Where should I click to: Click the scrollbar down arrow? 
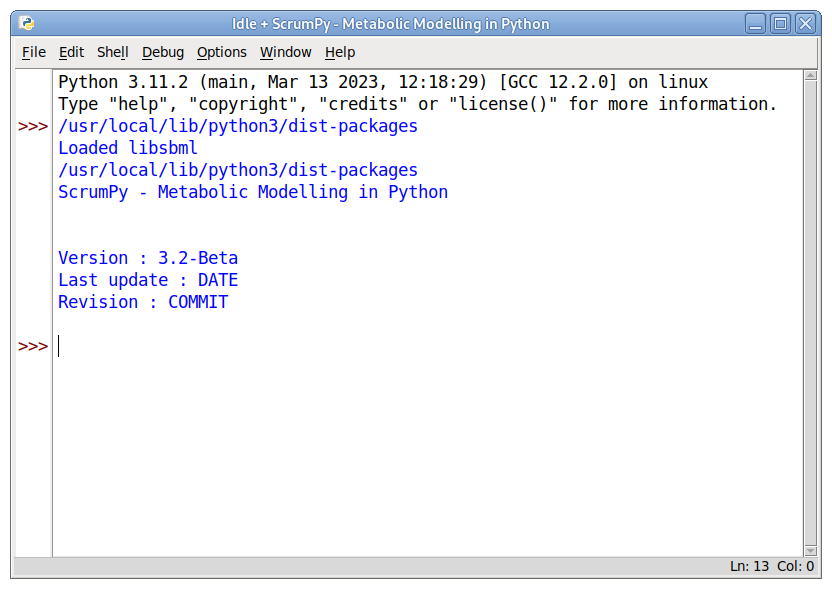click(810, 549)
